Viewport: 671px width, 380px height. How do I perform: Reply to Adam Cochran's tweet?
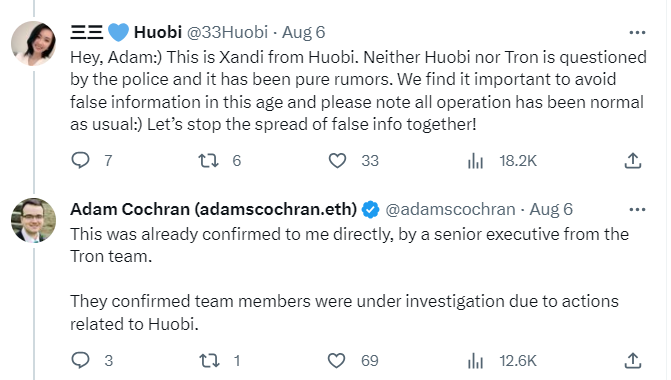coord(80,360)
